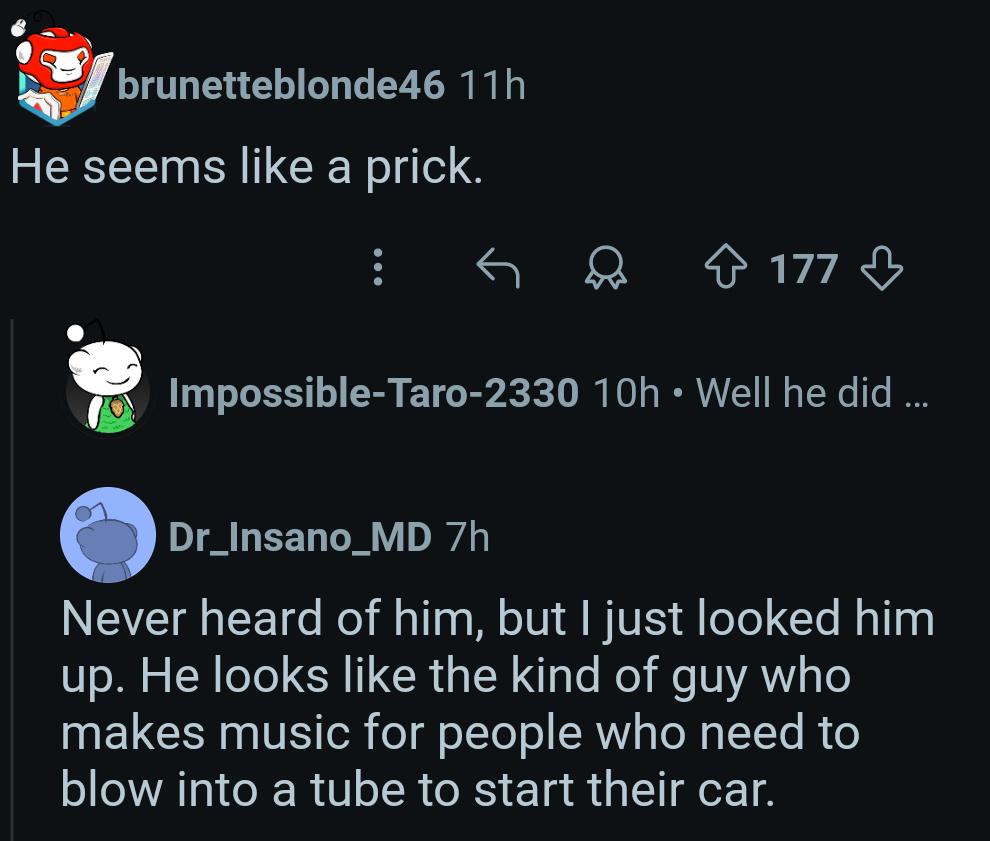Click the 177 vote count
This screenshot has height=841, width=990.
click(803, 268)
